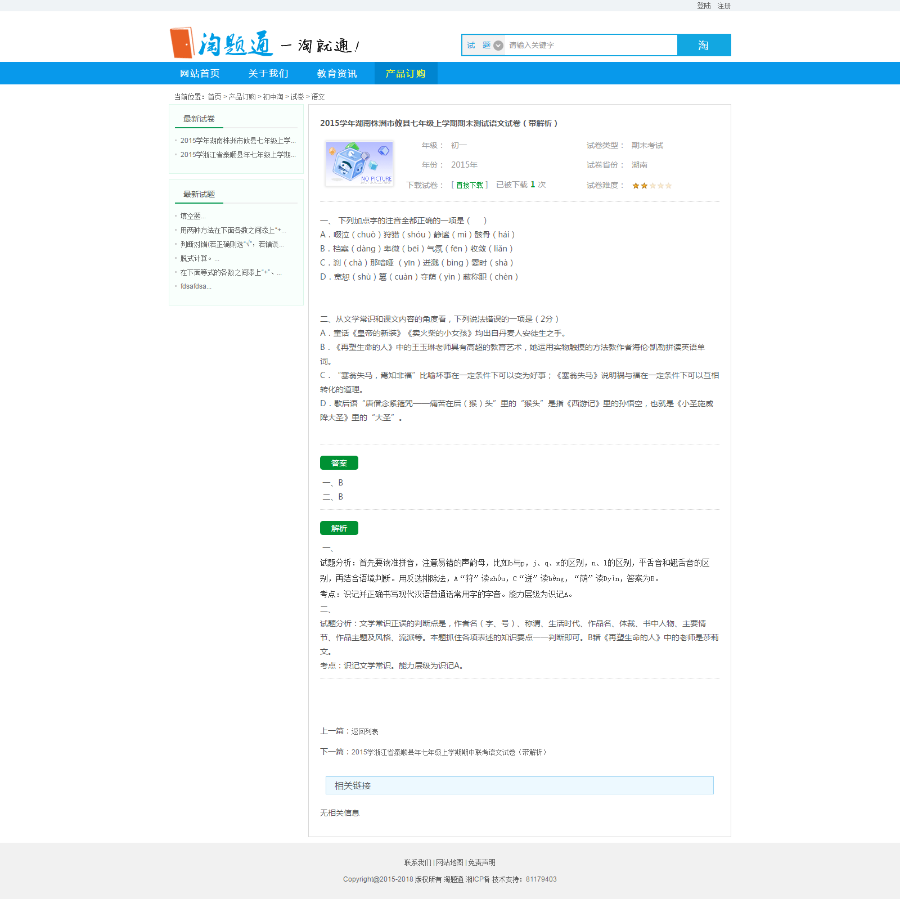Screen dimensions: 900x899
Task: Click the NO PICTURE paper thumbnail
Action: pyautogui.click(x=359, y=164)
